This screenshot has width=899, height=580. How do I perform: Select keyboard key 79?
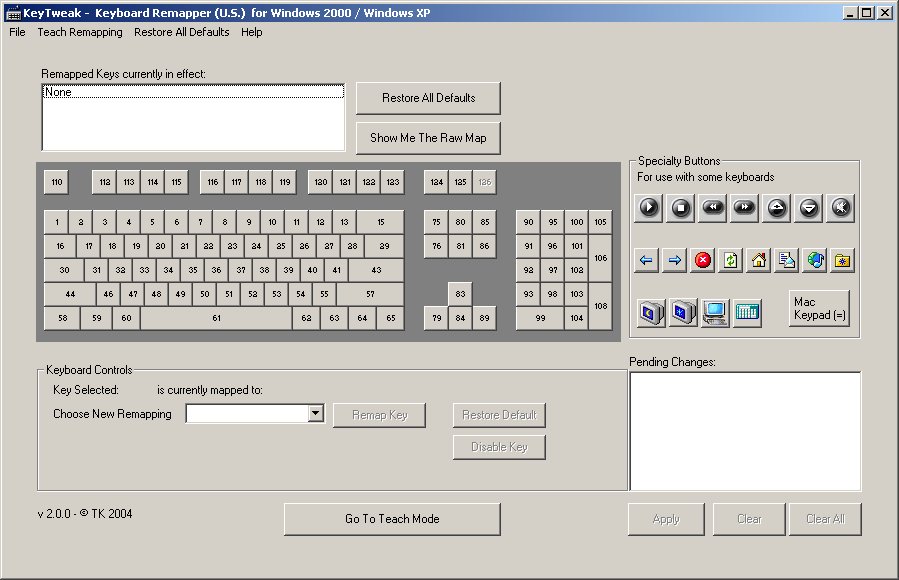click(436, 318)
